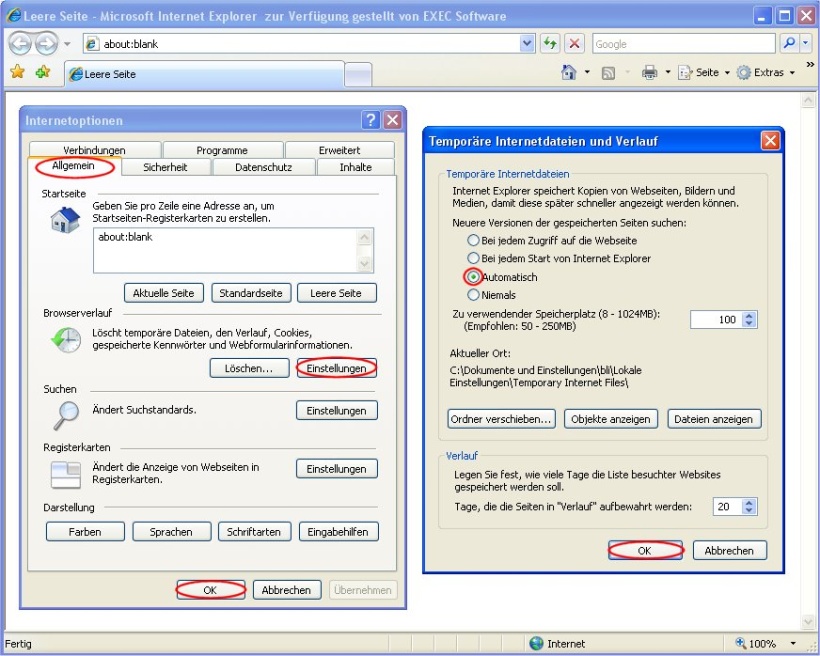
Task: Click the Löschen... button
Action: pos(249,368)
